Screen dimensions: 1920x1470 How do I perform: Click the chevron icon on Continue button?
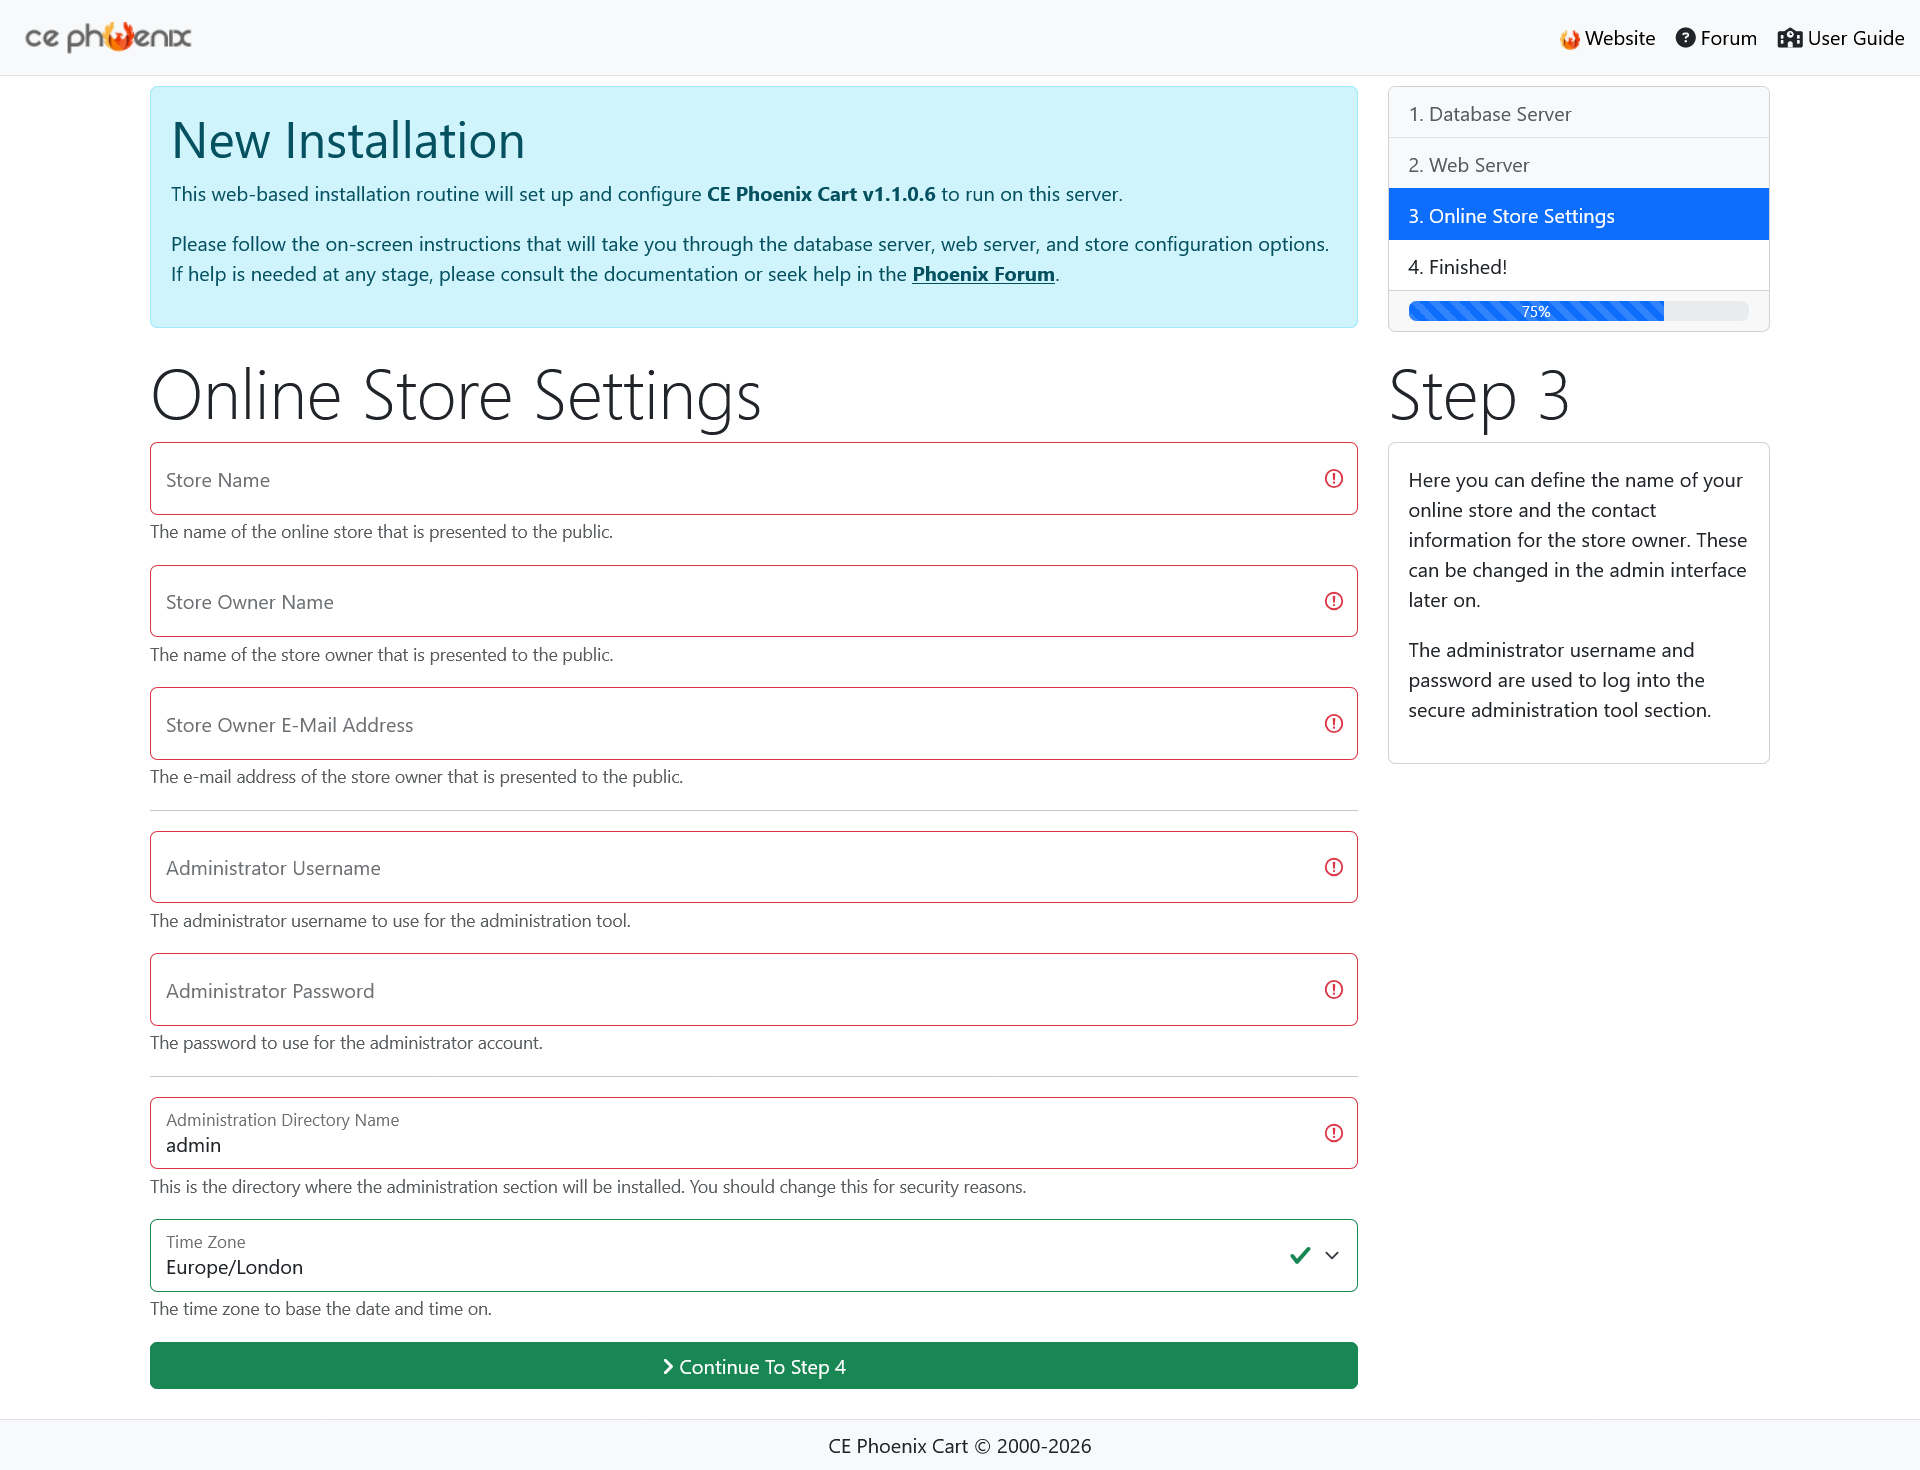[668, 1366]
